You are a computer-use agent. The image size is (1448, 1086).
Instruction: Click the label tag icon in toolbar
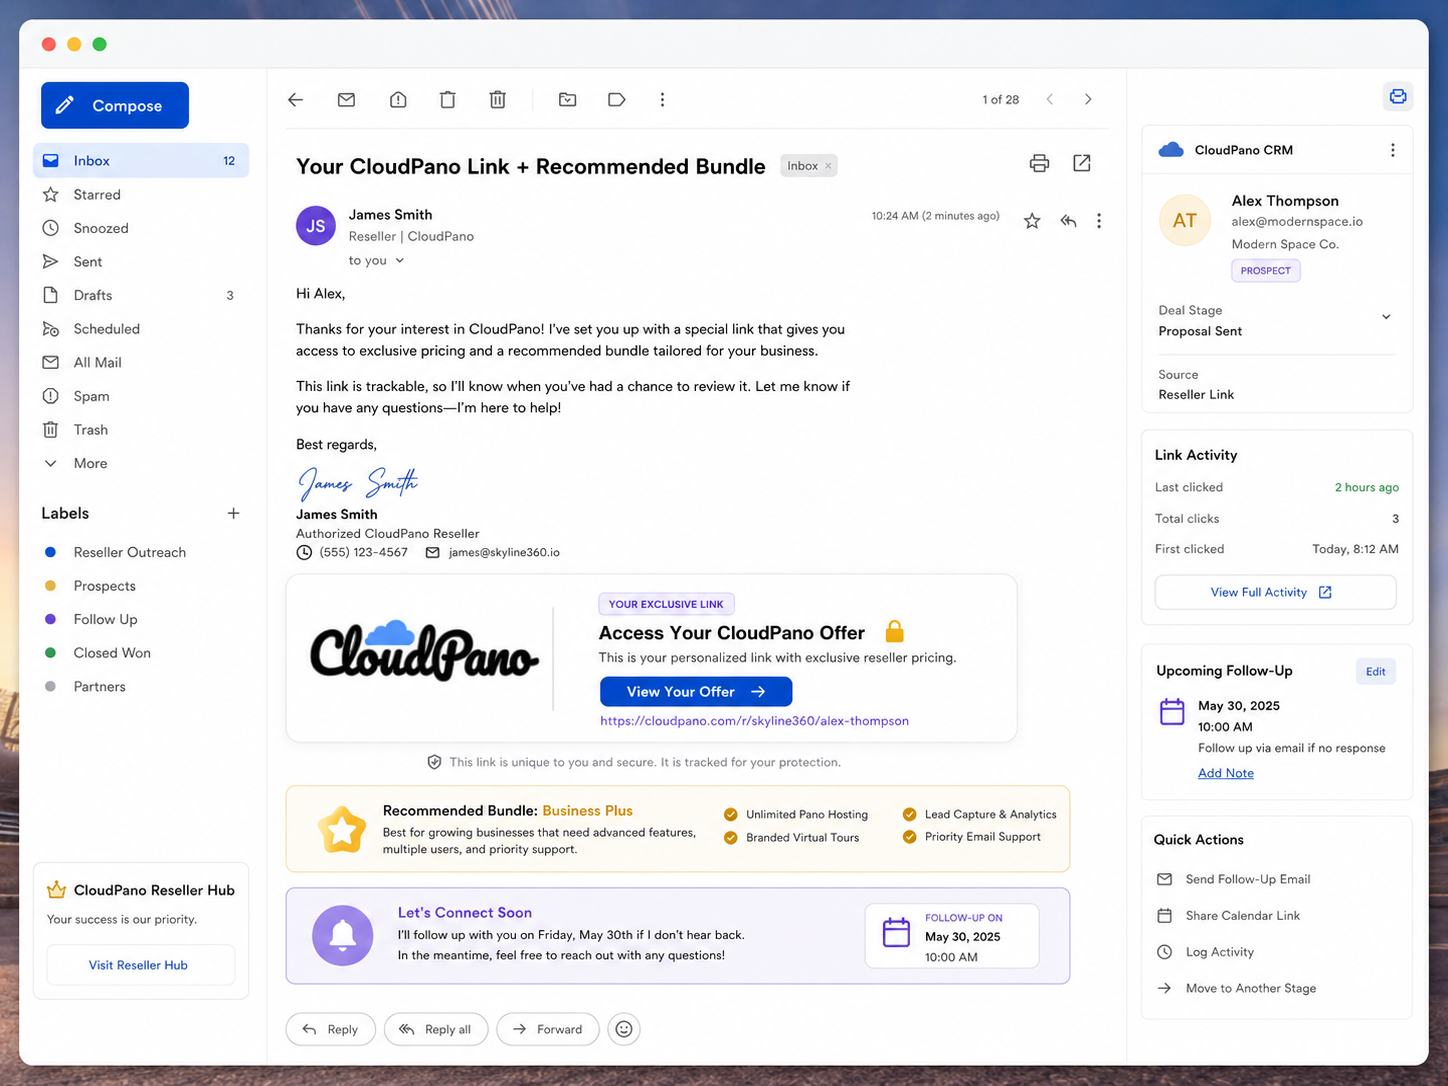tap(616, 100)
